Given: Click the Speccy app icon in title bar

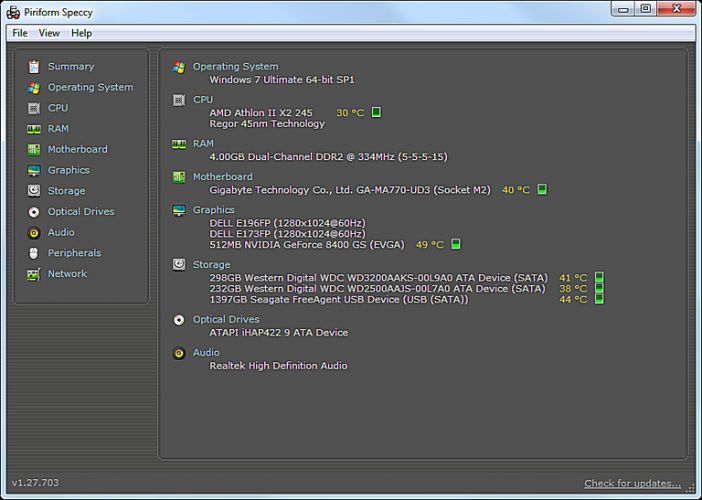Looking at the screenshot, I should [x=13, y=12].
